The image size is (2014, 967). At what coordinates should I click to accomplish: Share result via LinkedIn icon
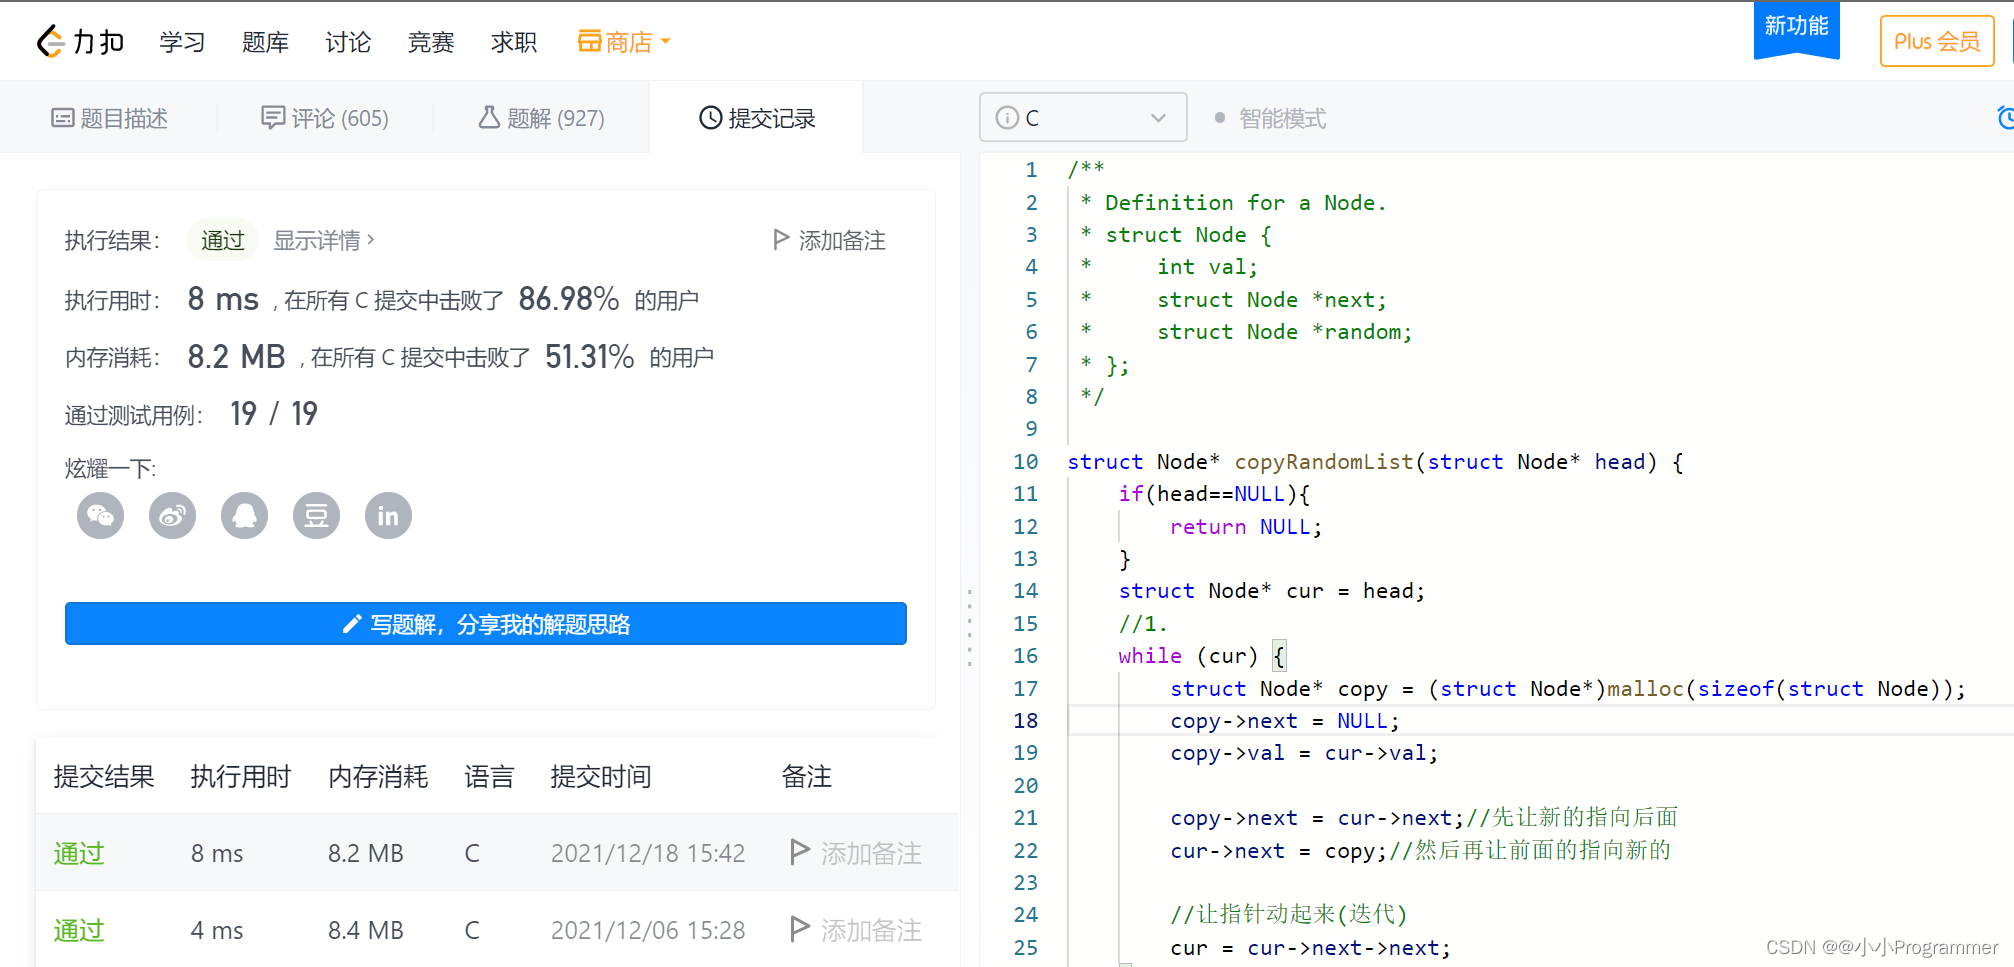point(389,516)
